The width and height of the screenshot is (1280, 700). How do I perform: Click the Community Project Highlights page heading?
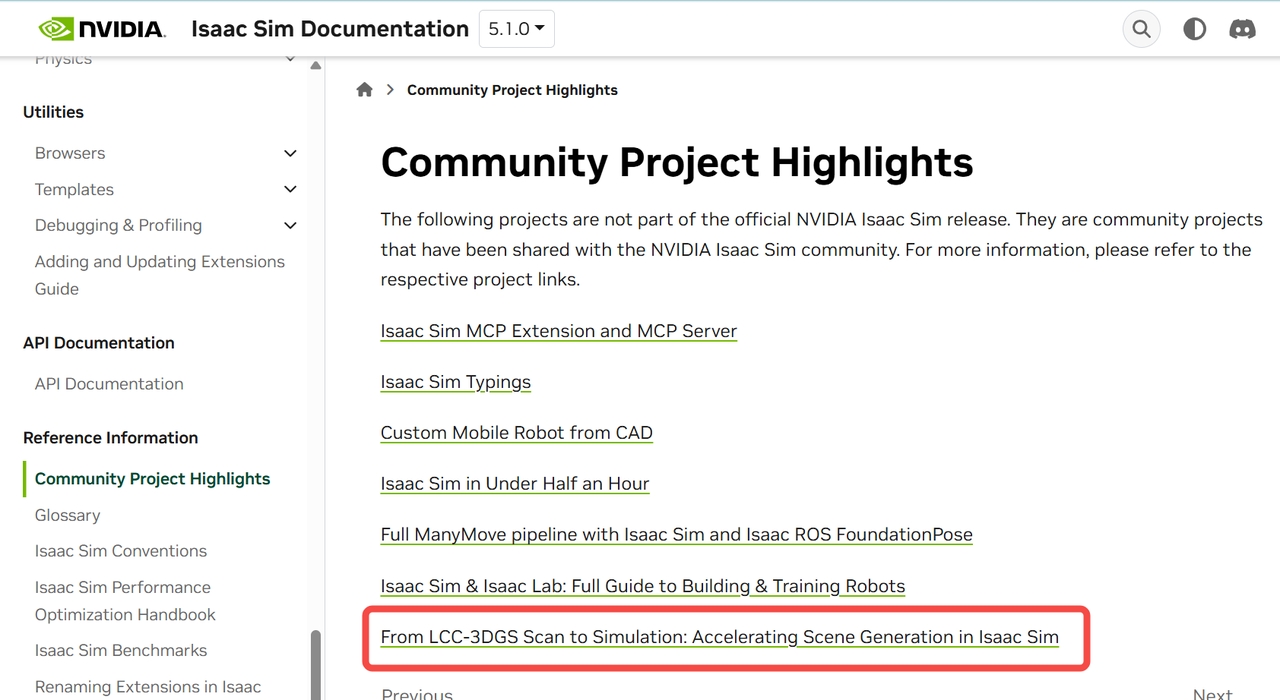(x=677, y=162)
